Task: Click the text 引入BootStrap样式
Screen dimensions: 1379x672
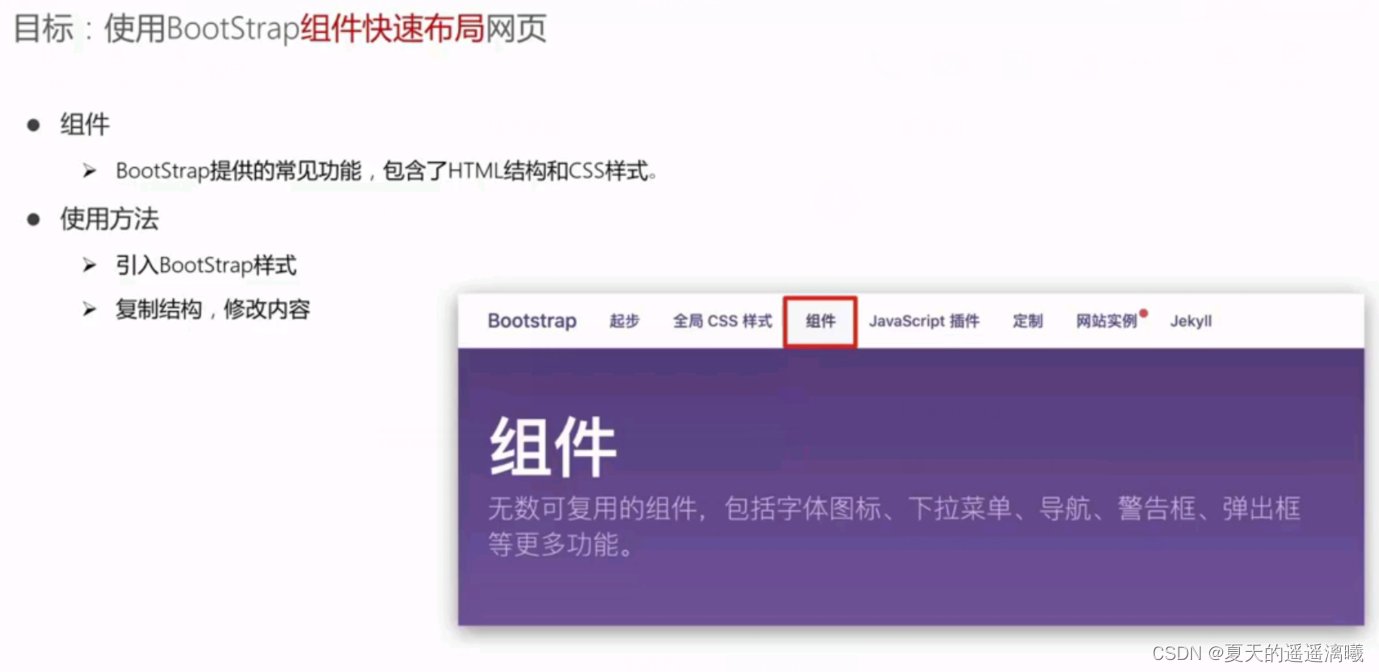Action: click(x=206, y=265)
